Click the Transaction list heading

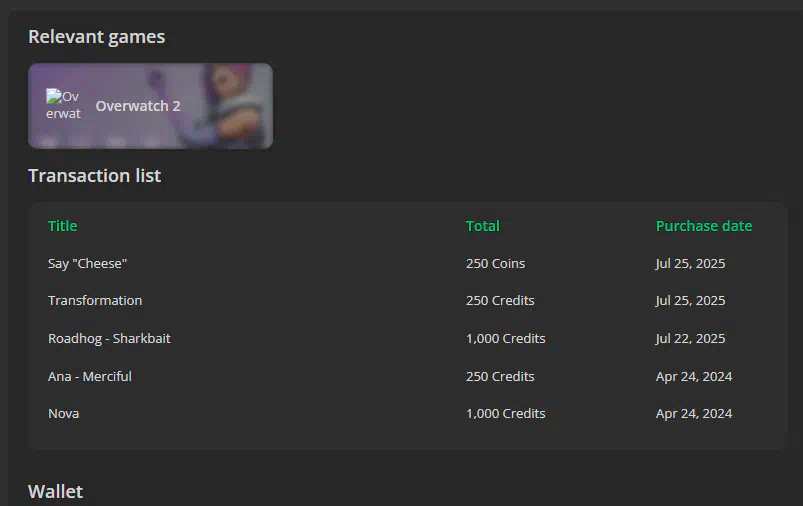click(x=94, y=176)
